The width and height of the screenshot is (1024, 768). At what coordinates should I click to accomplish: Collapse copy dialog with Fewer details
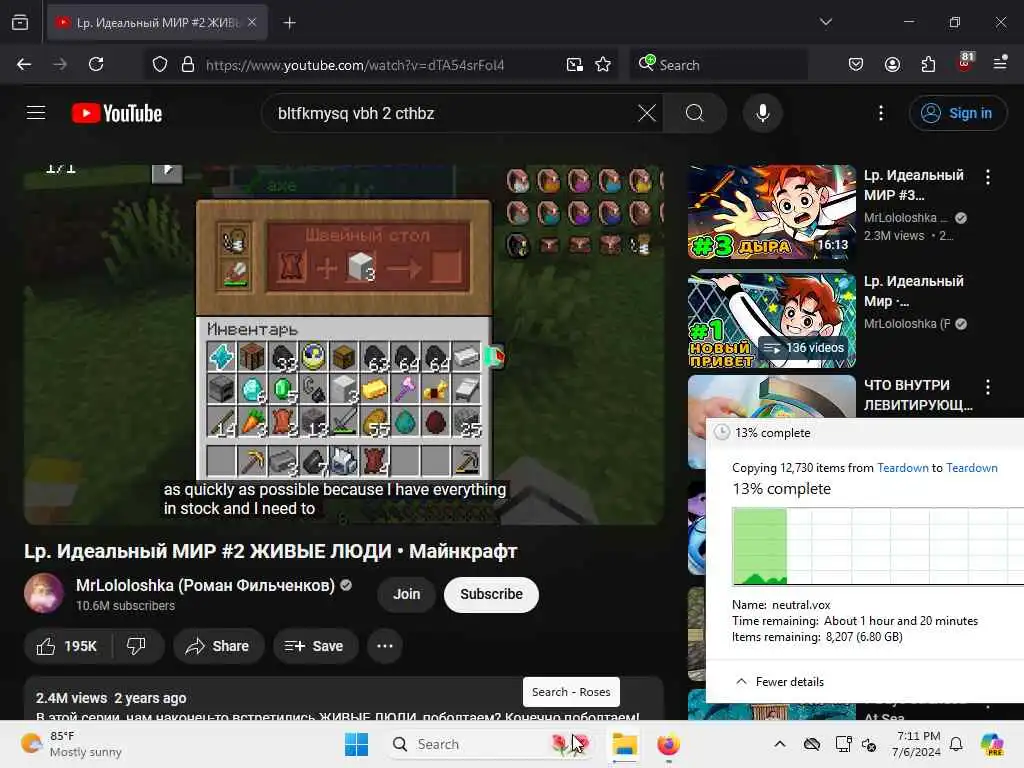pyautogui.click(x=780, y=681)
